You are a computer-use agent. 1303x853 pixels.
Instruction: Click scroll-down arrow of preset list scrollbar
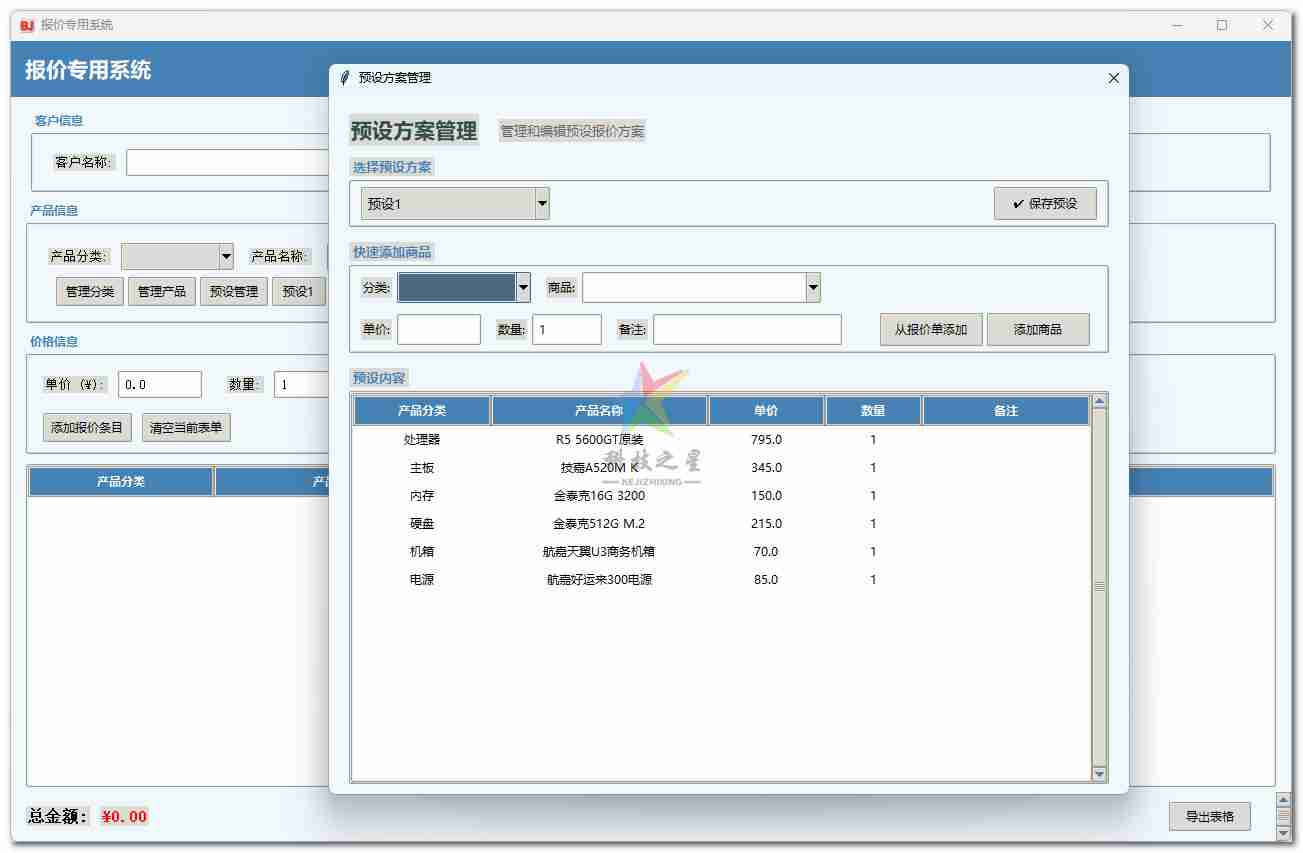pyautogui.click(x=1099, y=773)
